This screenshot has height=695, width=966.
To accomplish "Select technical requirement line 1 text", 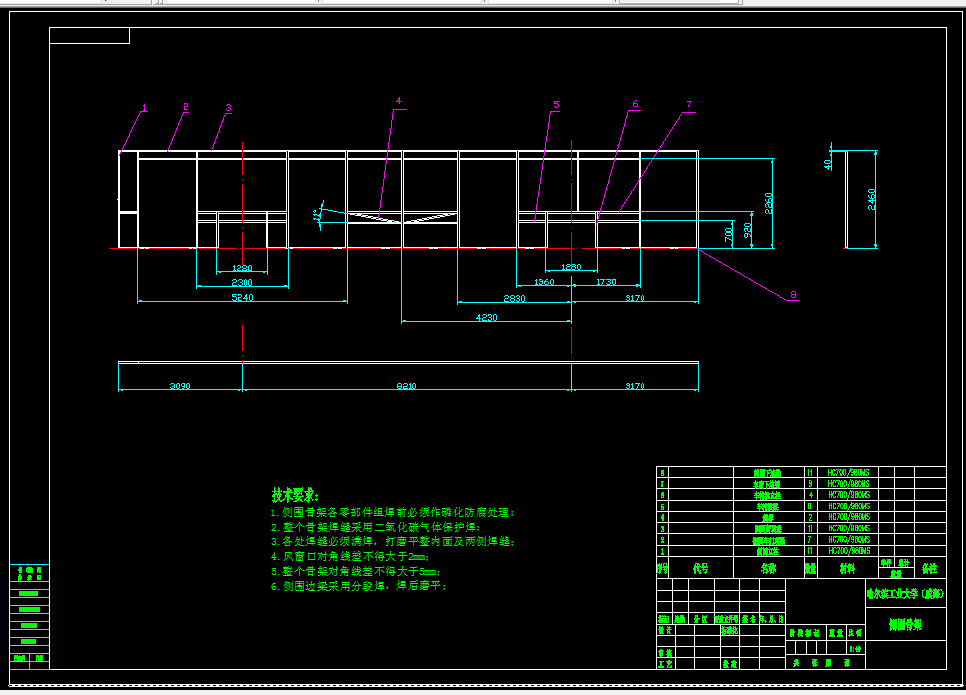I will 392,512.
